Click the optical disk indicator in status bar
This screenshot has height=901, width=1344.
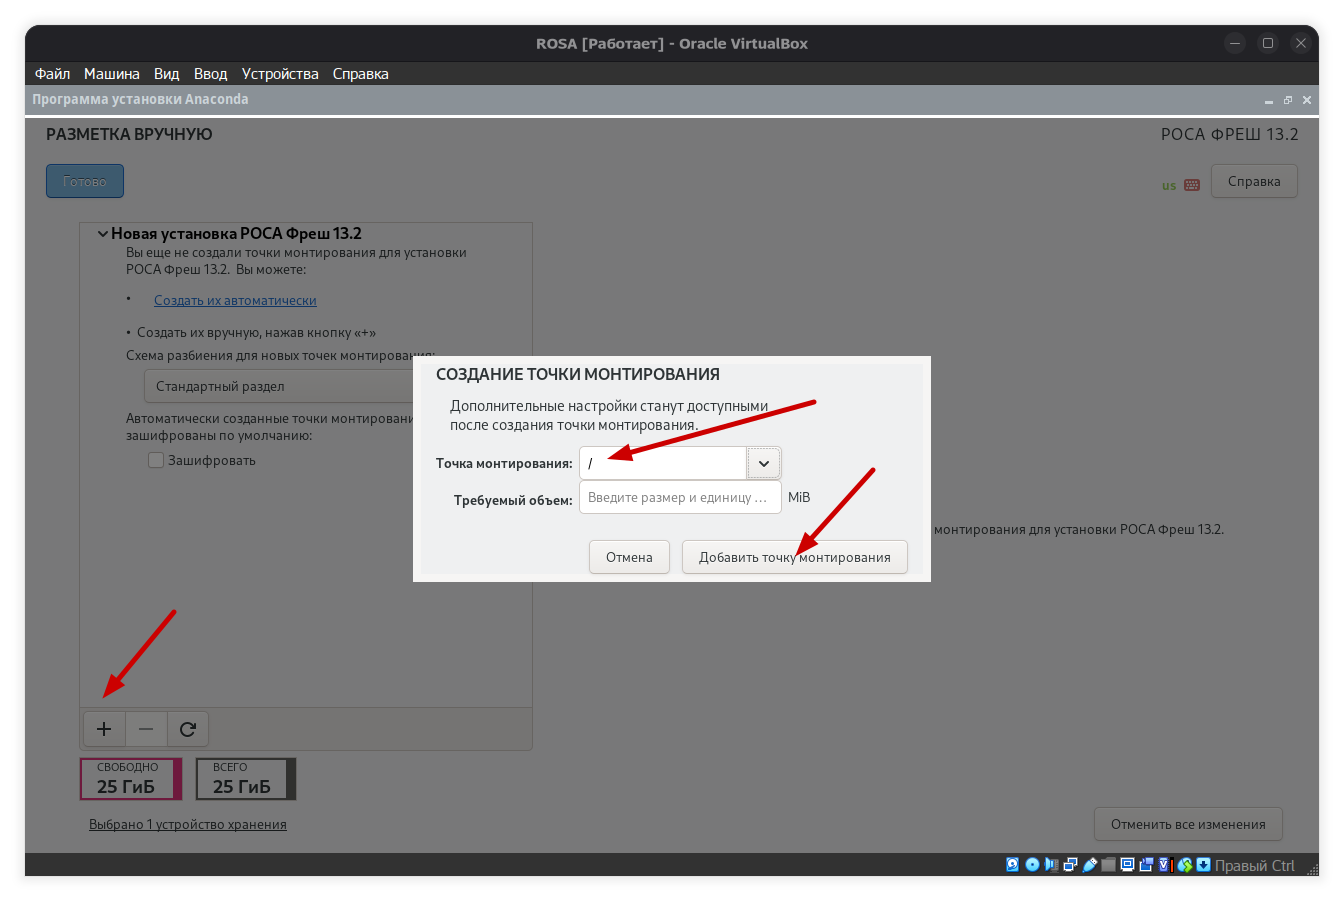(1032, 865)
